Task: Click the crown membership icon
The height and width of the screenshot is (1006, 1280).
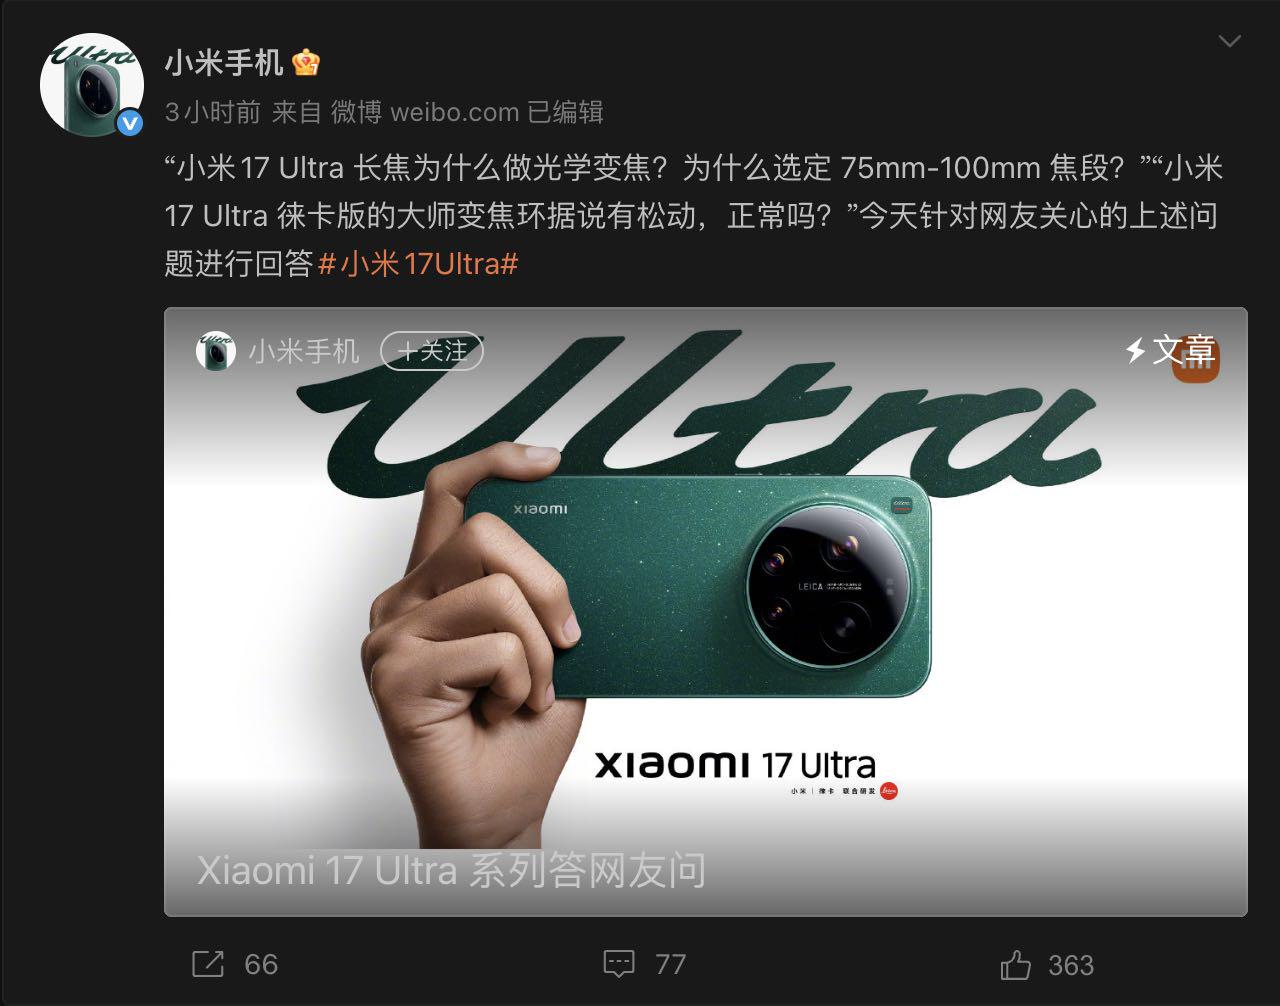Action: [306, 63]
